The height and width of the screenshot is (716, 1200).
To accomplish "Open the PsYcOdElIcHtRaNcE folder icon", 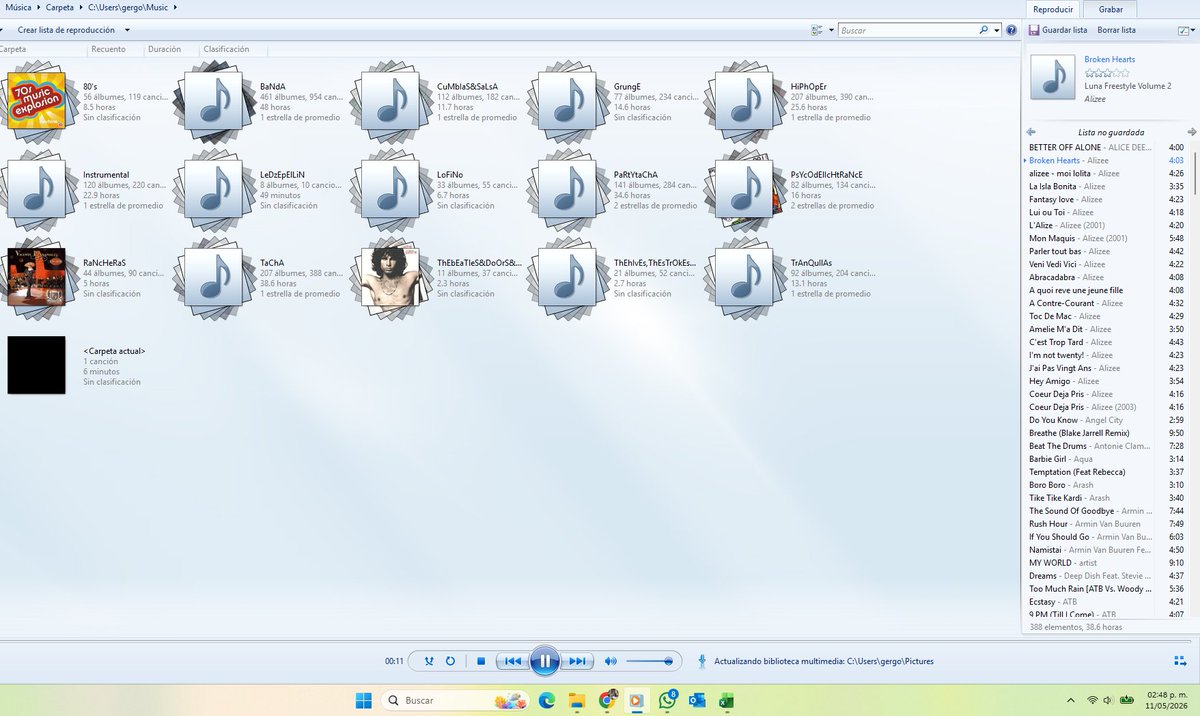I will tap(743, 189).
